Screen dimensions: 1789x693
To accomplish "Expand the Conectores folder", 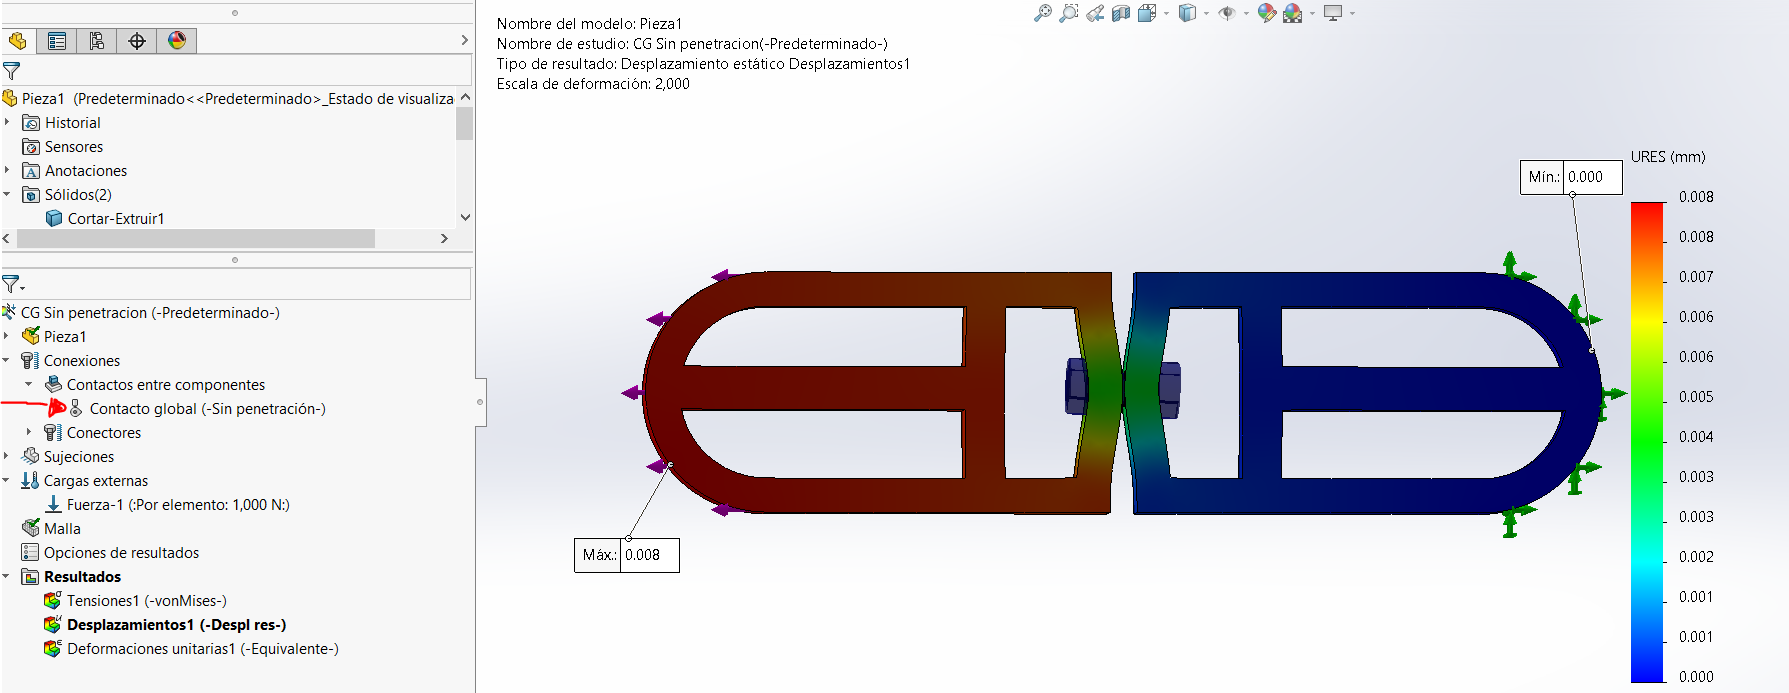I will click(x=29, y=433).
